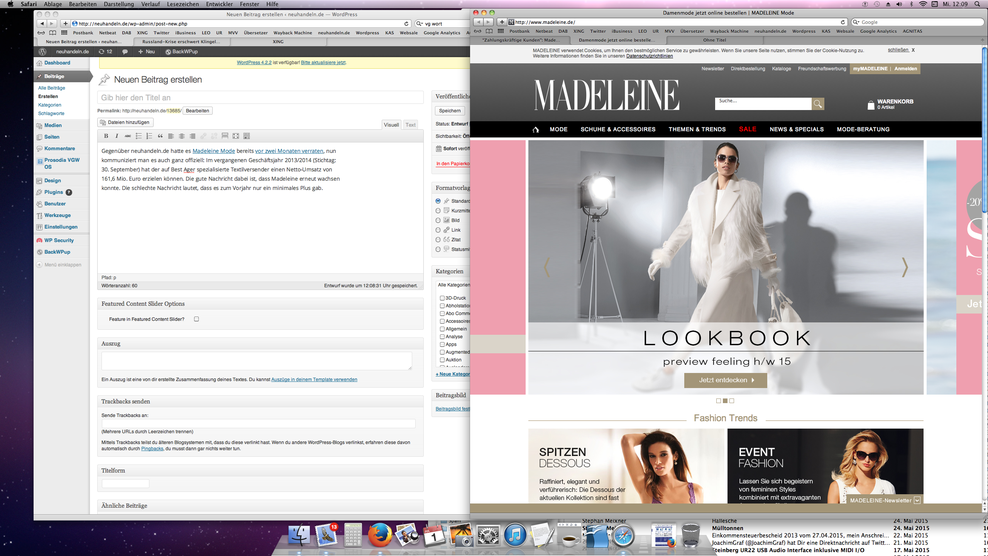Click the Gib hier den Titel an field
Viewport: 988px width, 556px height.
pyautogui.click(x=260, y=98)
